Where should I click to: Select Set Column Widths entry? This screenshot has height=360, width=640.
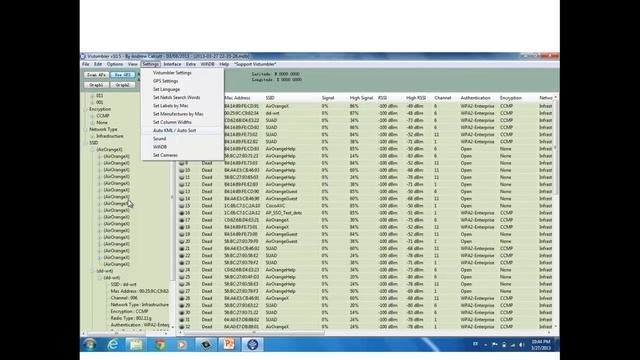182,122
